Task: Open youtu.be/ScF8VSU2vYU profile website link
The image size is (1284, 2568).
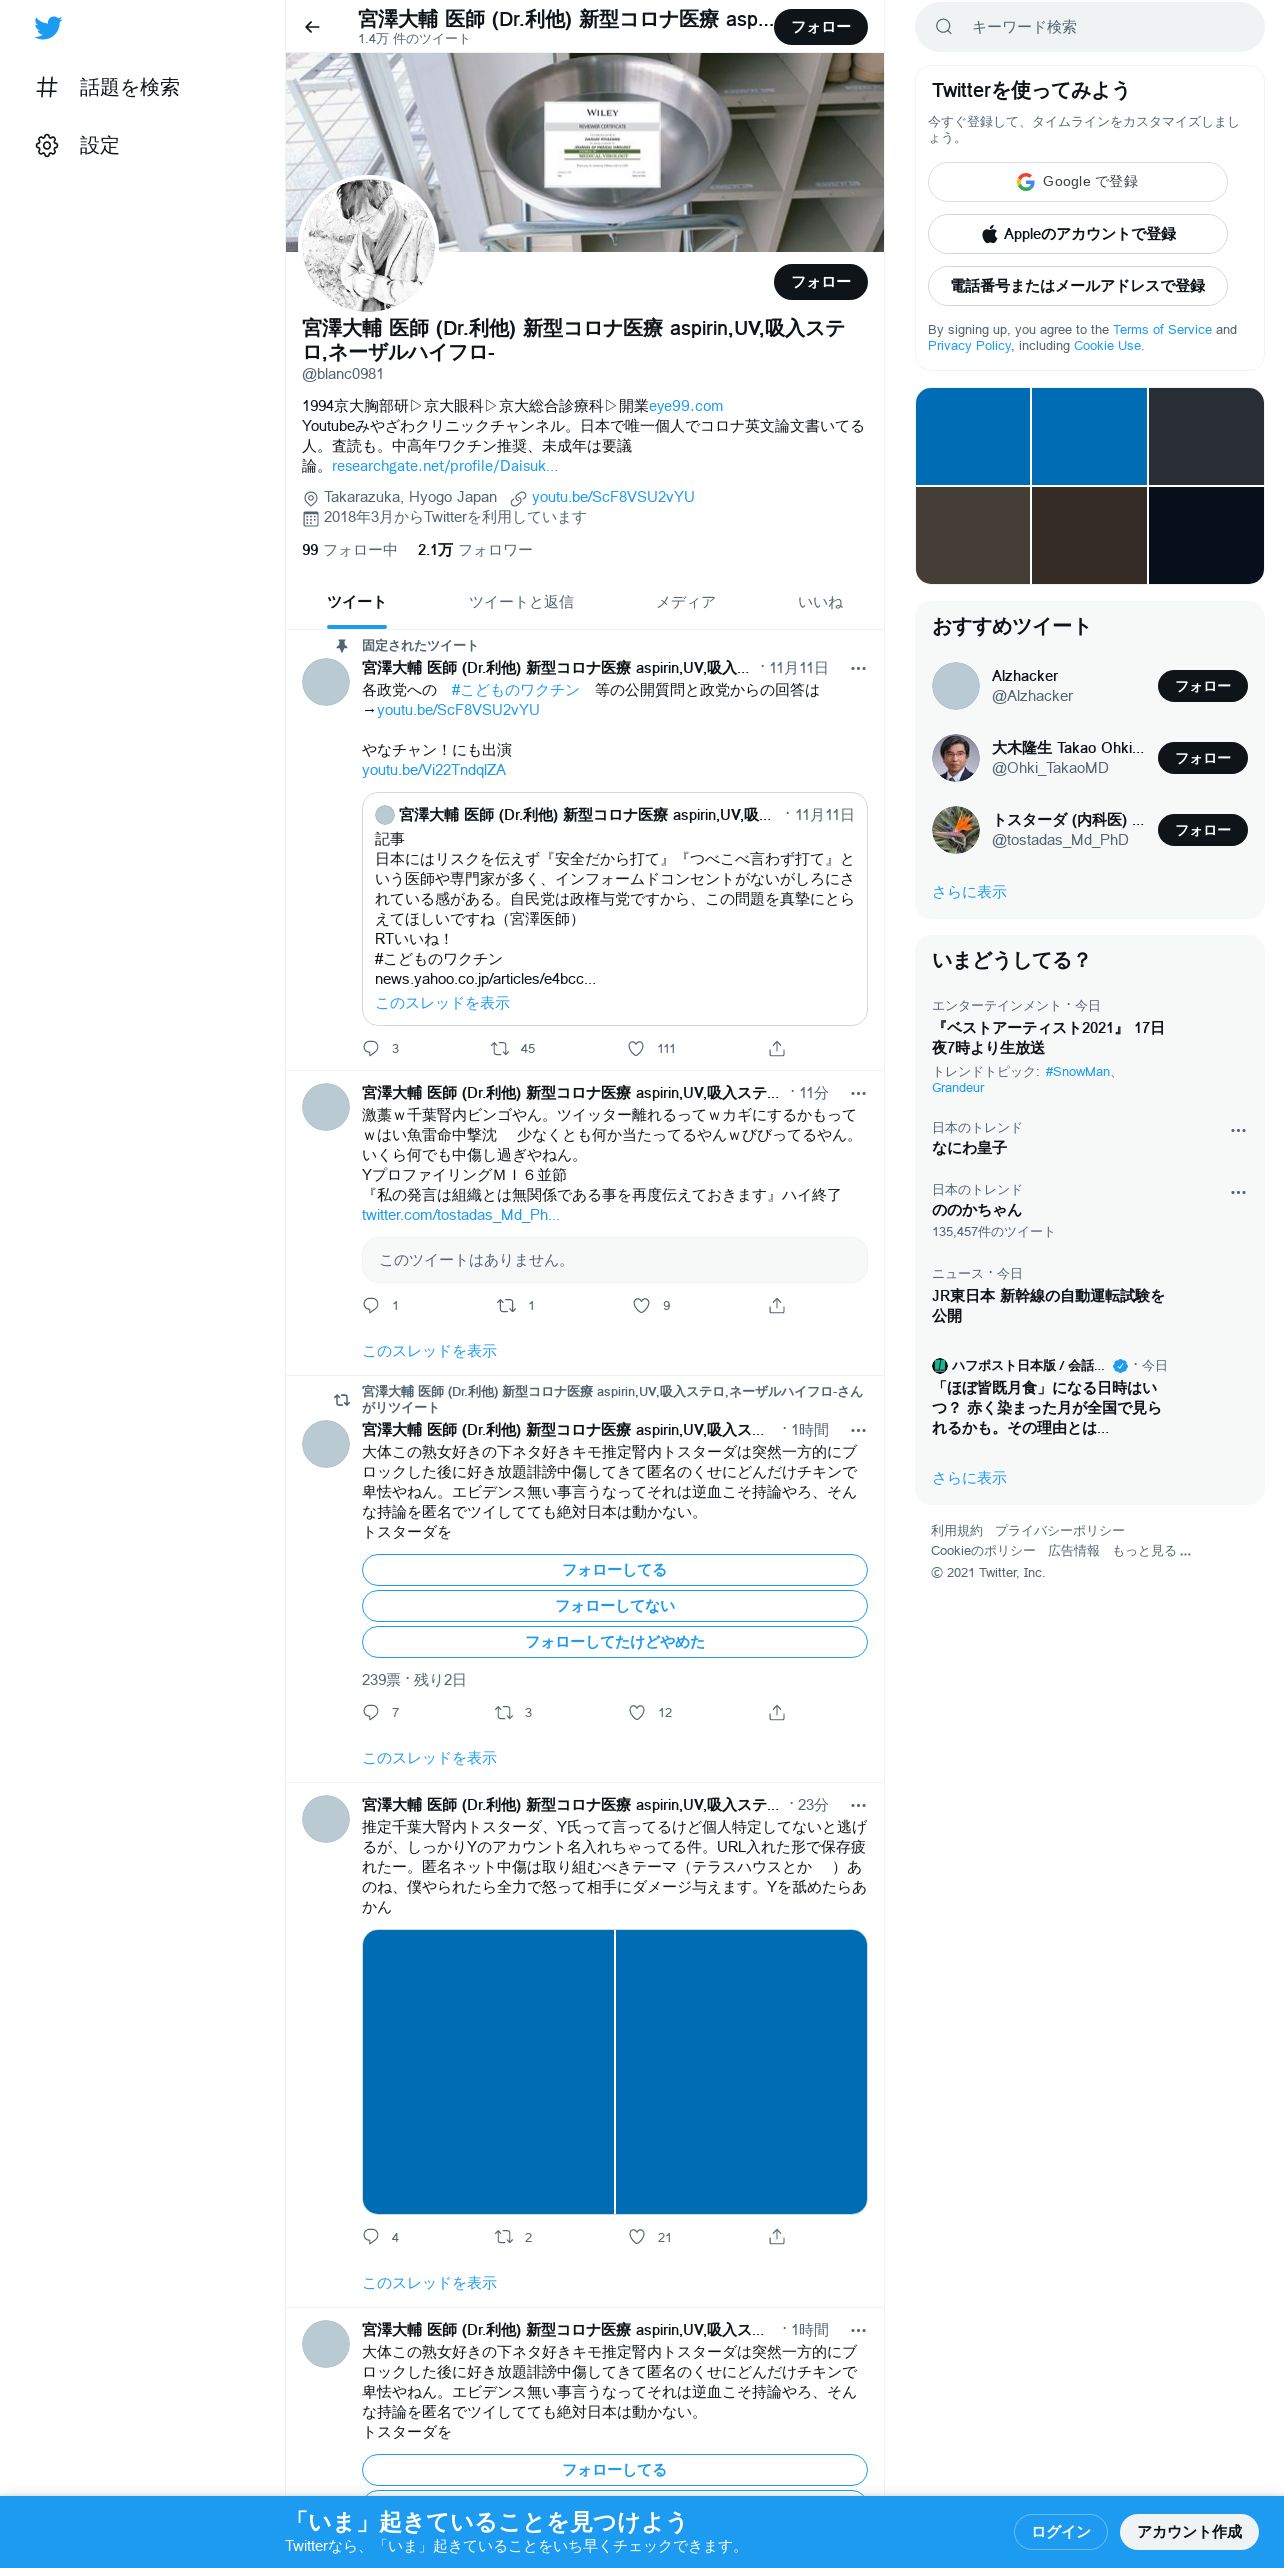Action: pos(613,497)
